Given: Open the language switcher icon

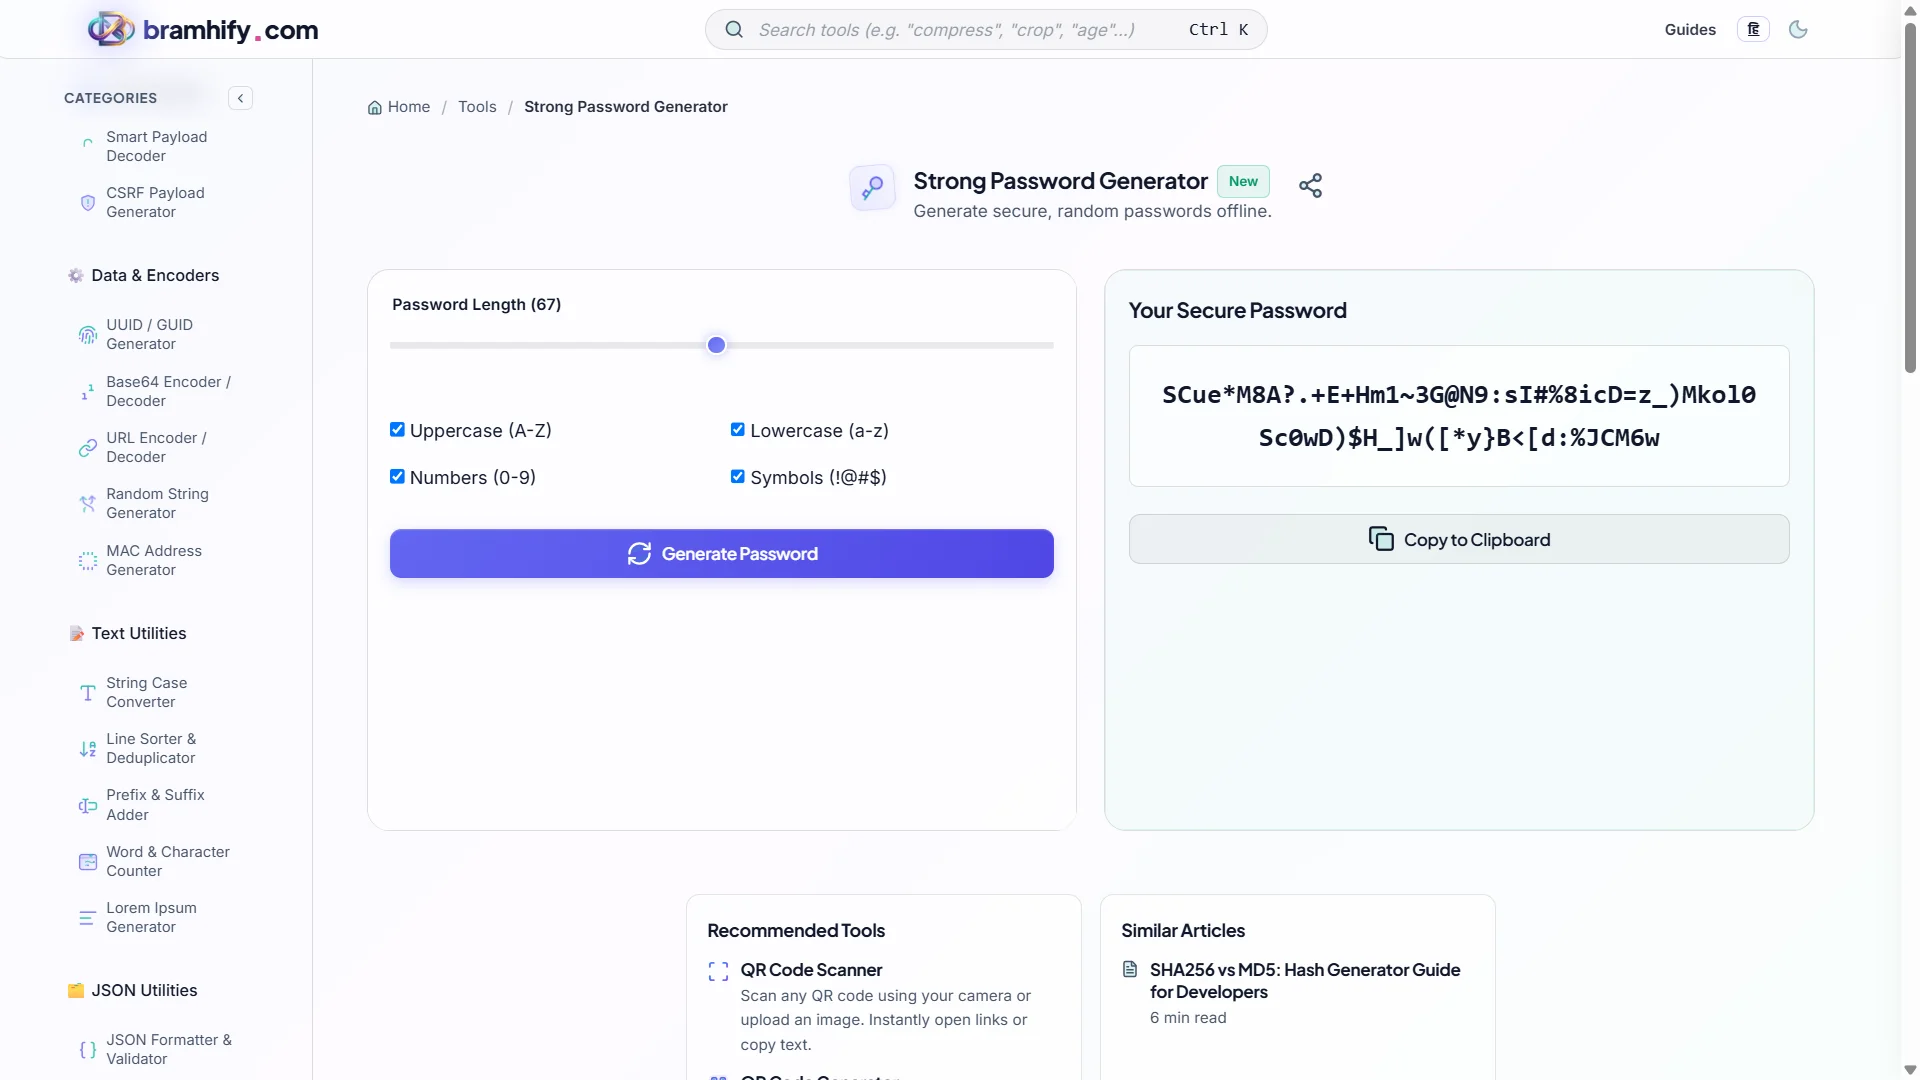Looking at the screenshot, I should pos(1753,29).
